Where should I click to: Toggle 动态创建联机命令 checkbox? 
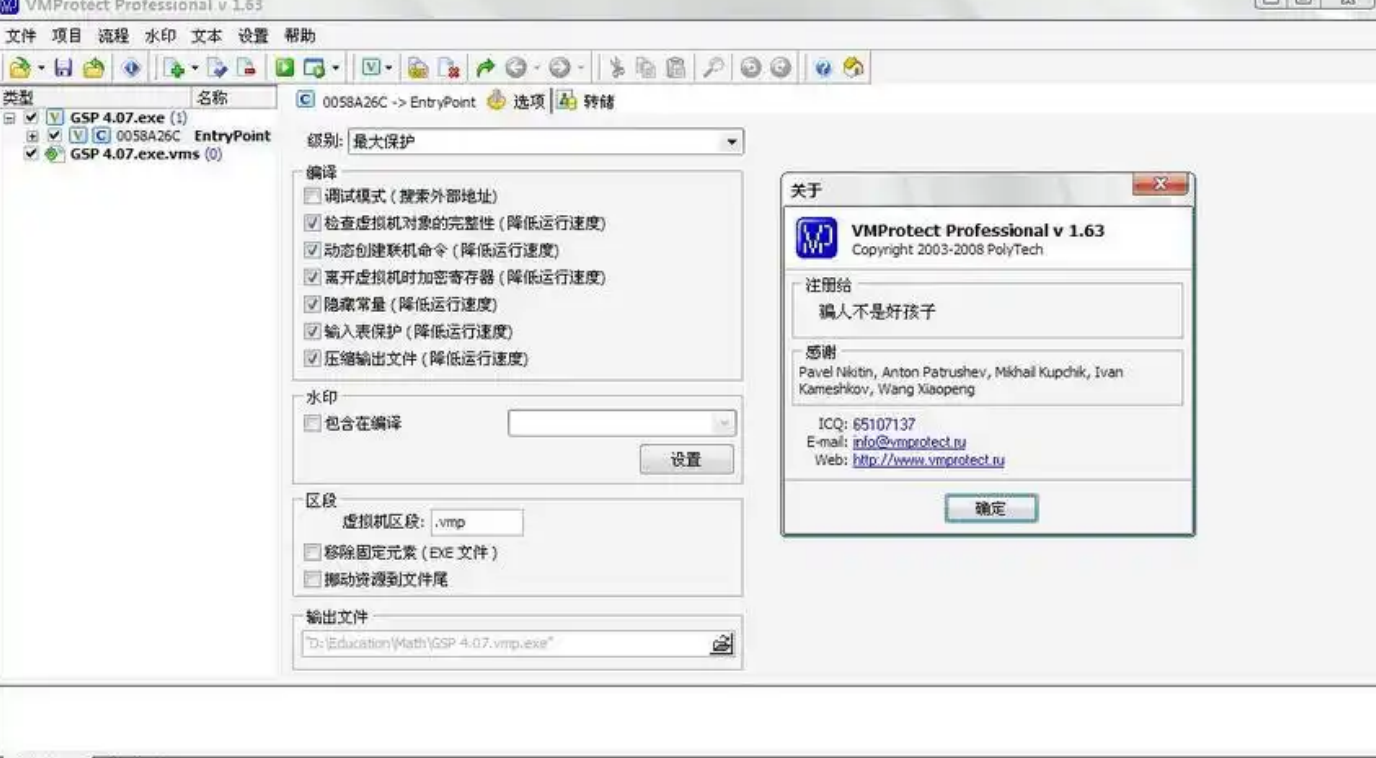313,250
